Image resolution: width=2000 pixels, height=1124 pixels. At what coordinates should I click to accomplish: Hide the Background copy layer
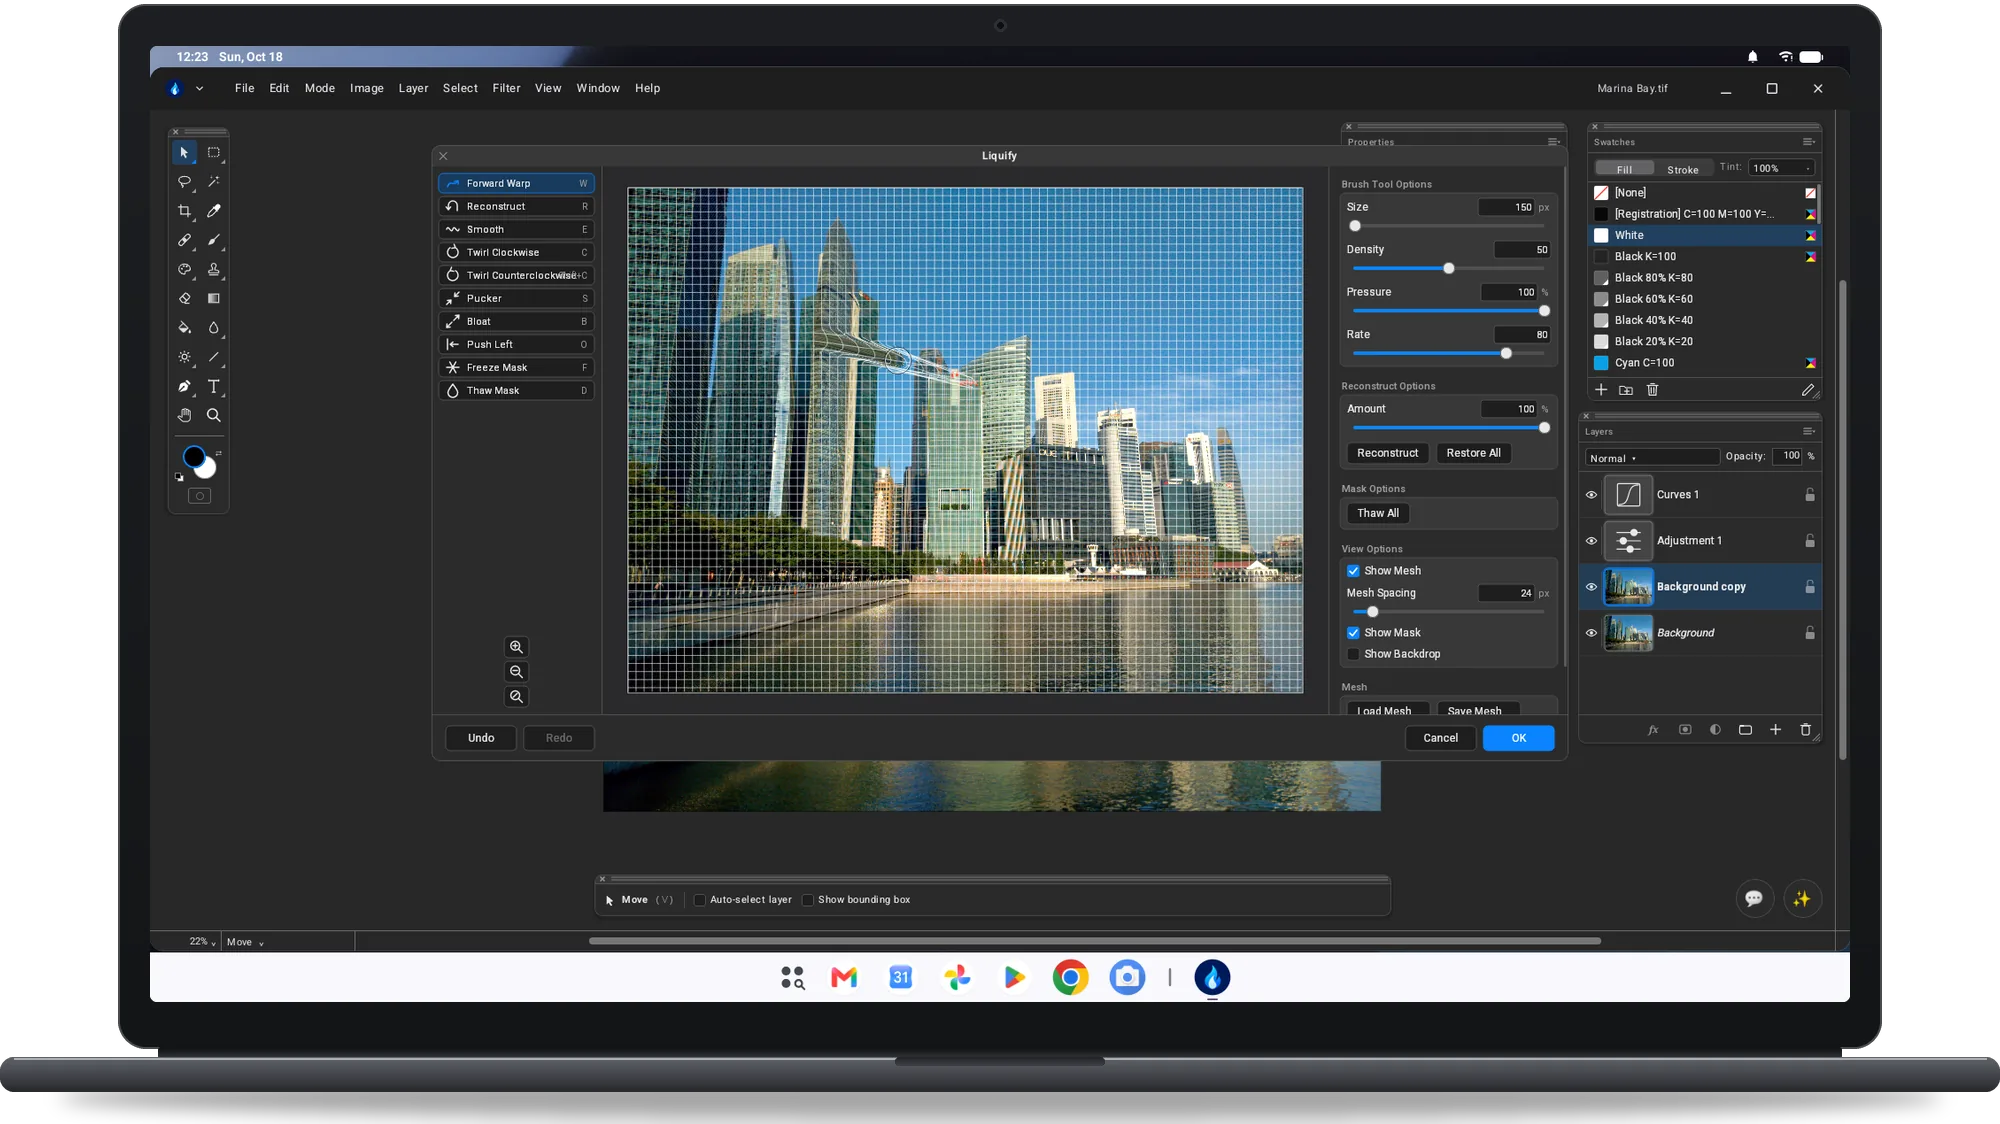pyautogui.click(x=1591, y=587)
